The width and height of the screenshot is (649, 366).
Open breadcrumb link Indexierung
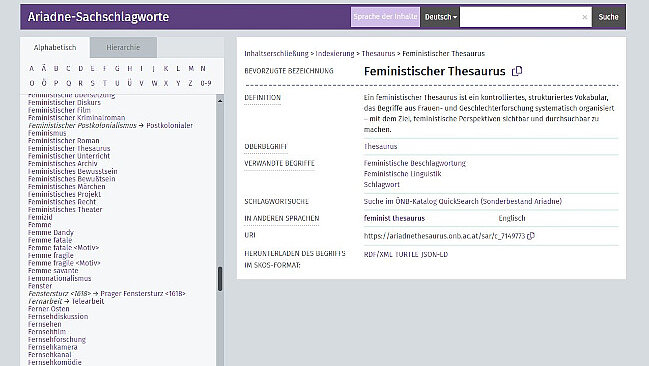point(335,53)
